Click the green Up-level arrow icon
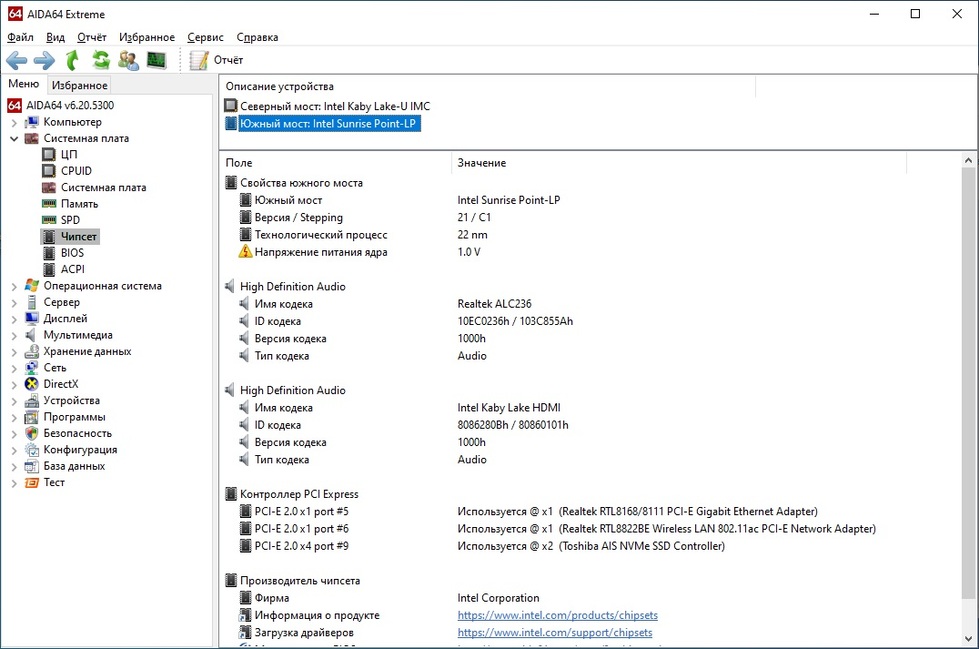Image resolution: width=979 pixels, height=649 pixels. 72,61
